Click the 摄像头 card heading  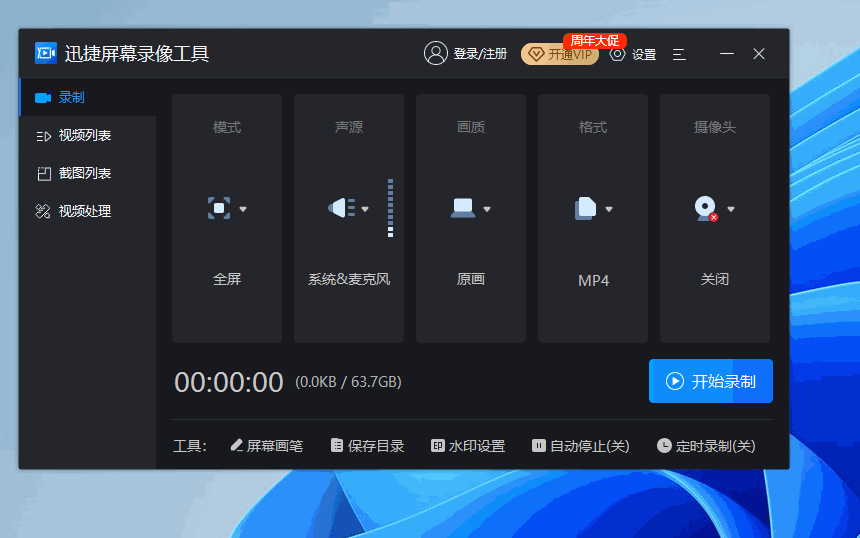click(715, 127)
